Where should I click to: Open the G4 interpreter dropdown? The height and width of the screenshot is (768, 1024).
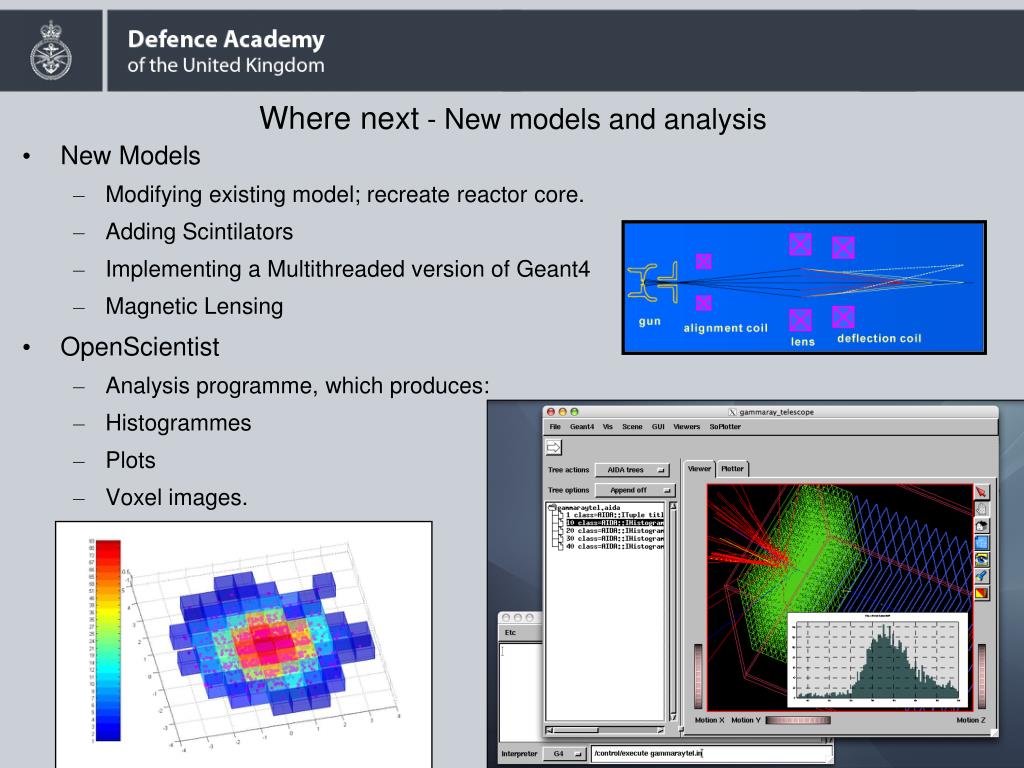tap(564, 754)
